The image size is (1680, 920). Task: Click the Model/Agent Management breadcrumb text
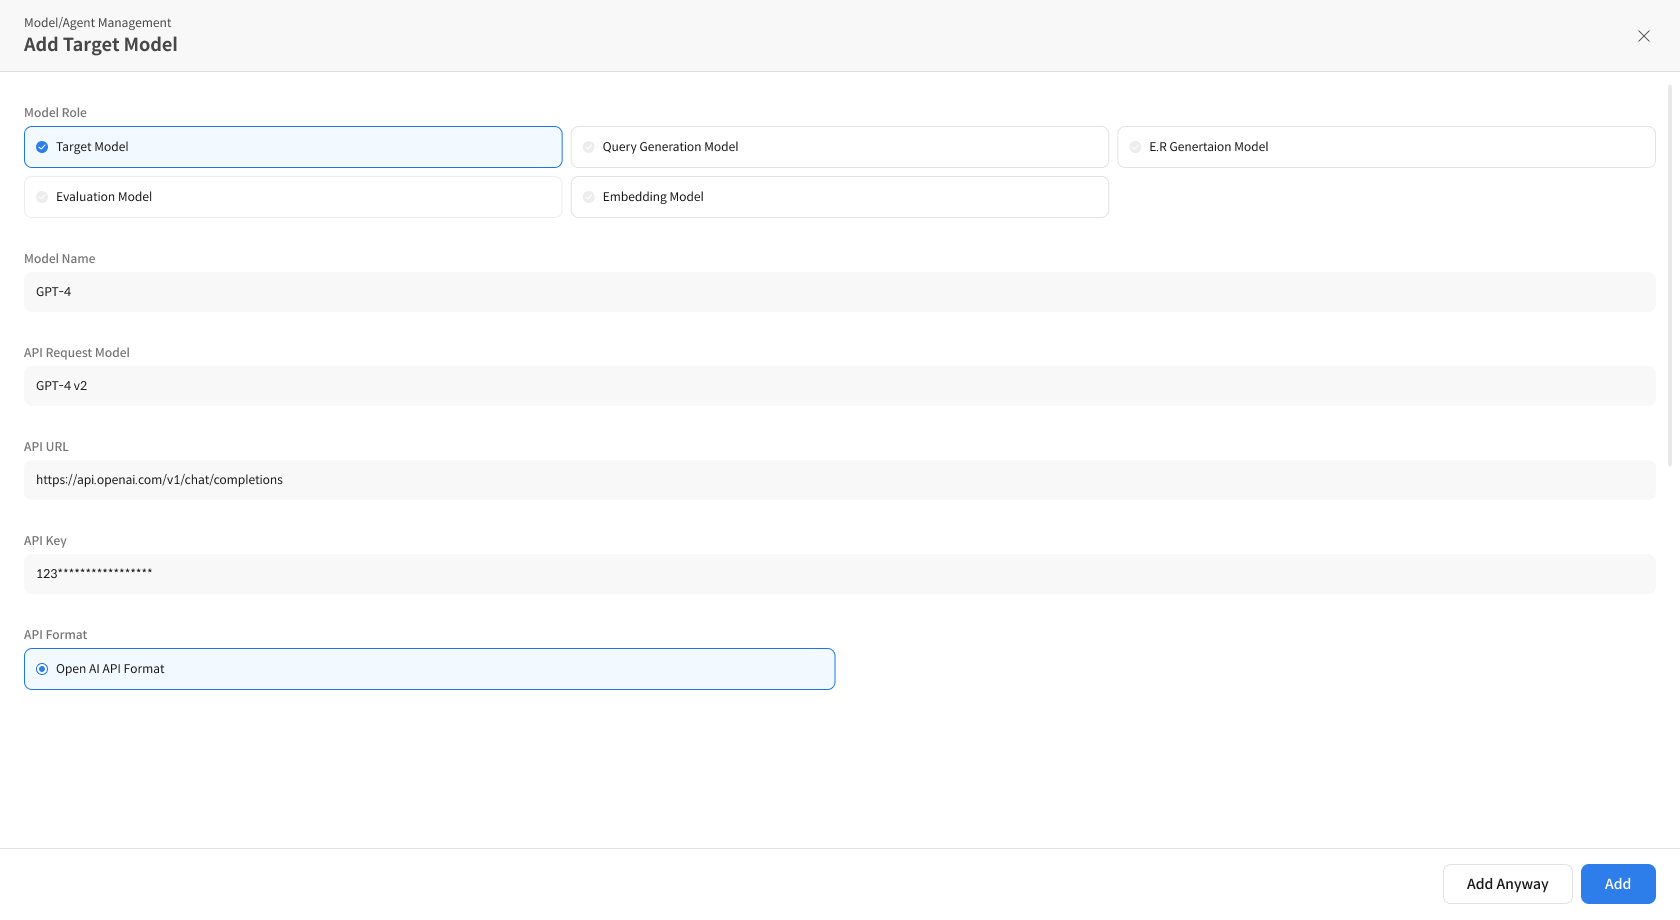click(98, 22)
